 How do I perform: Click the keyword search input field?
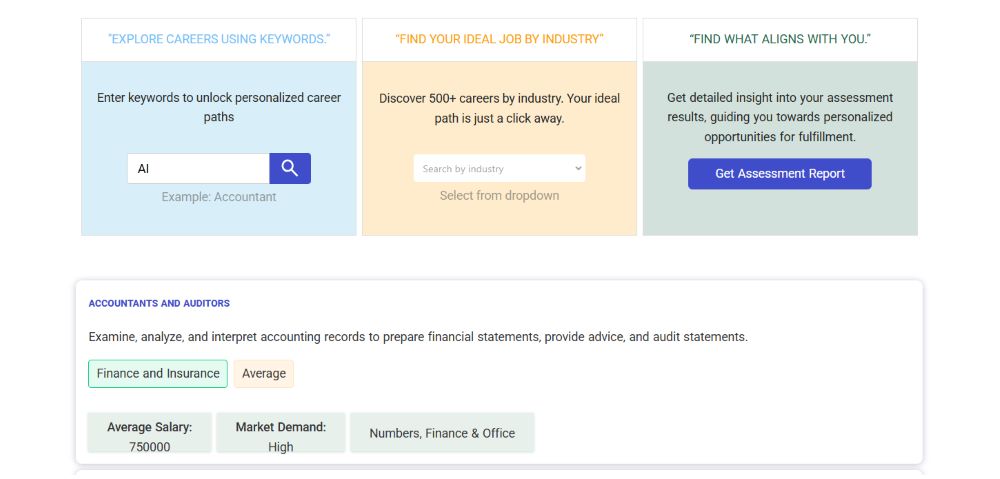pyautogui.click(x=198, y=169)
